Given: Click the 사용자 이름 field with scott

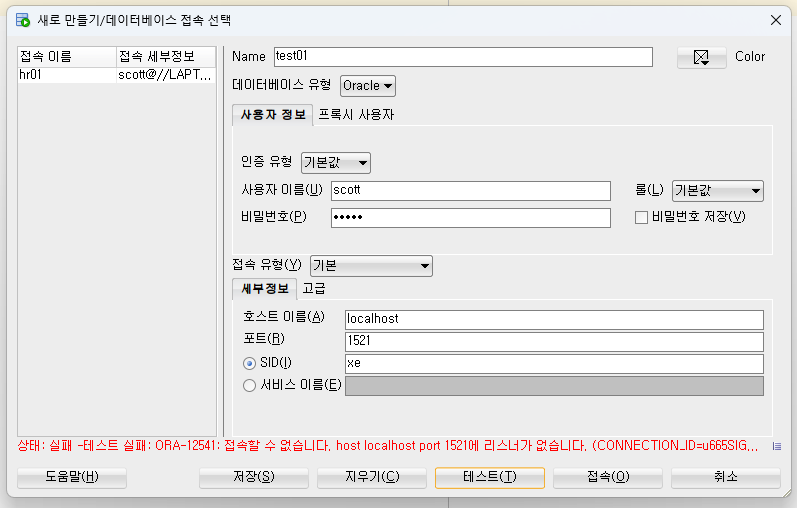Looking at the screenshot, I should tap(471, 191).
